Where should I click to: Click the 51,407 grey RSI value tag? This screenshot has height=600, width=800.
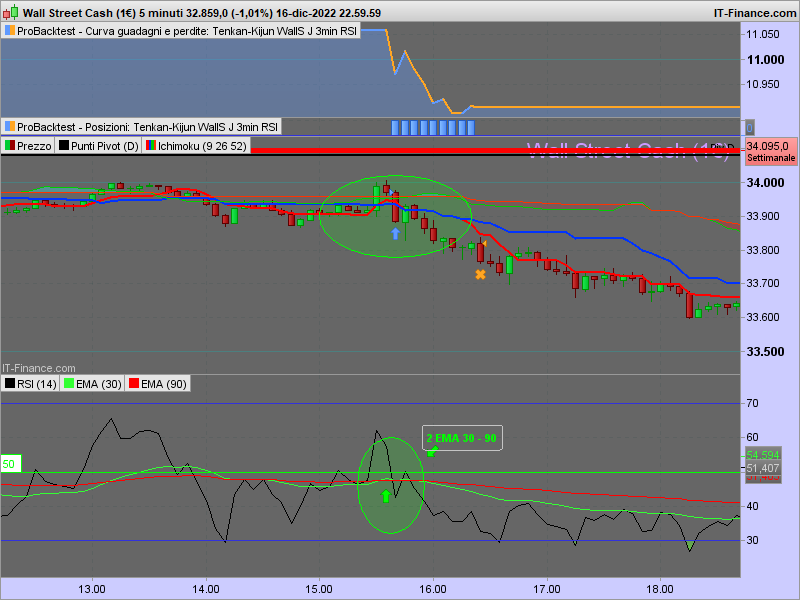coord(763,468)
